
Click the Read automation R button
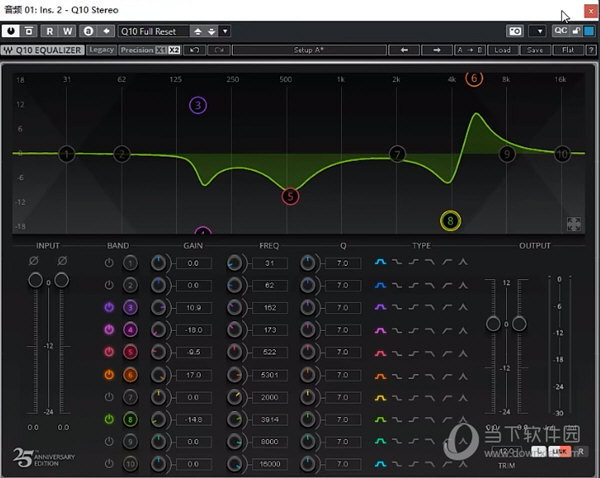(x=49, y=31)
